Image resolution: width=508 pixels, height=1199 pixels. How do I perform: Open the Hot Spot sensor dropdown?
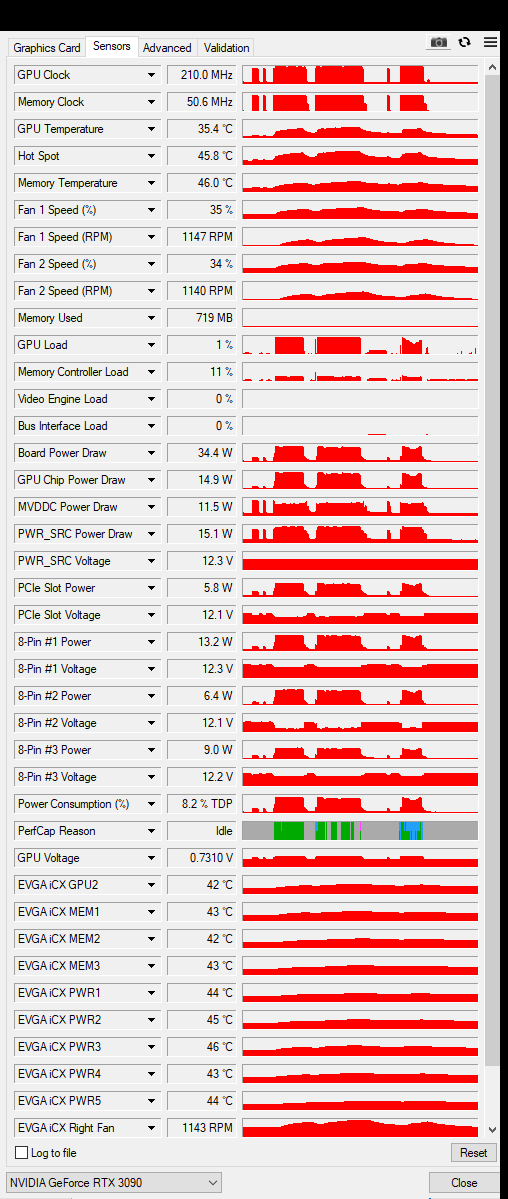click(151, 156)
